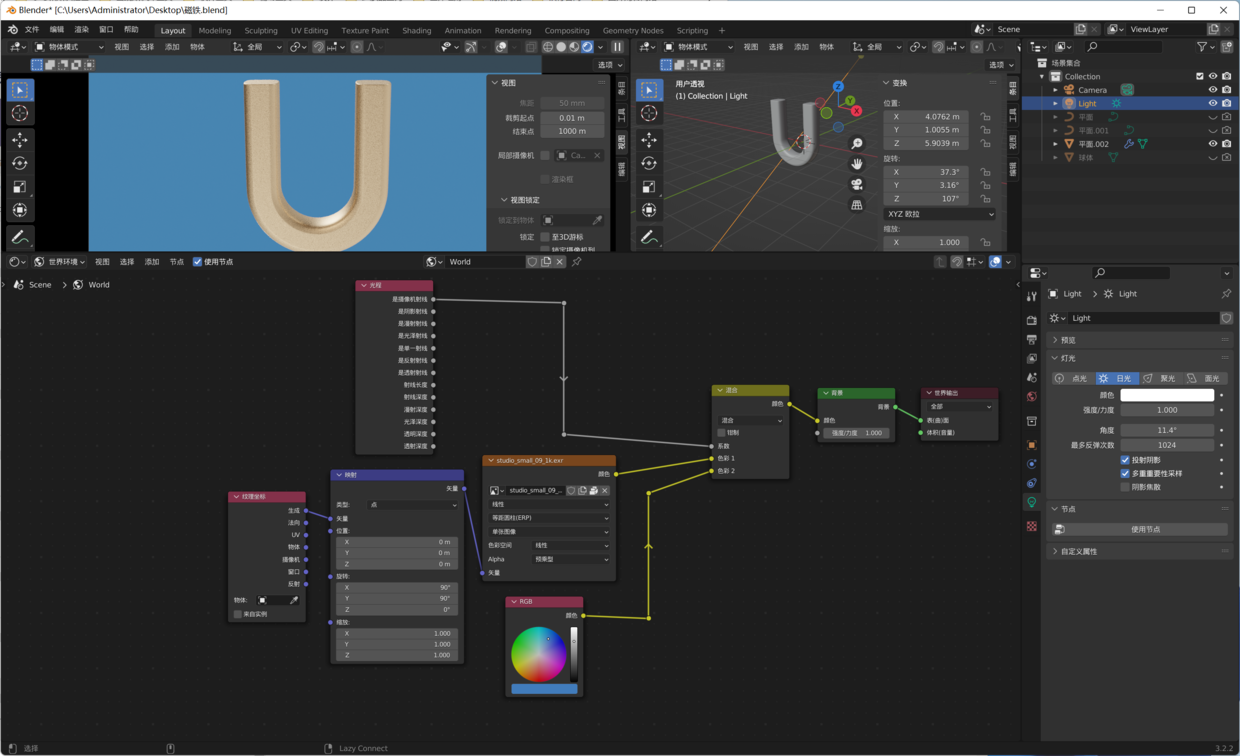Click the color wheel in the RGB node
The width and height of the screenshot is (1240, 756).
click(x=538, y=654)
